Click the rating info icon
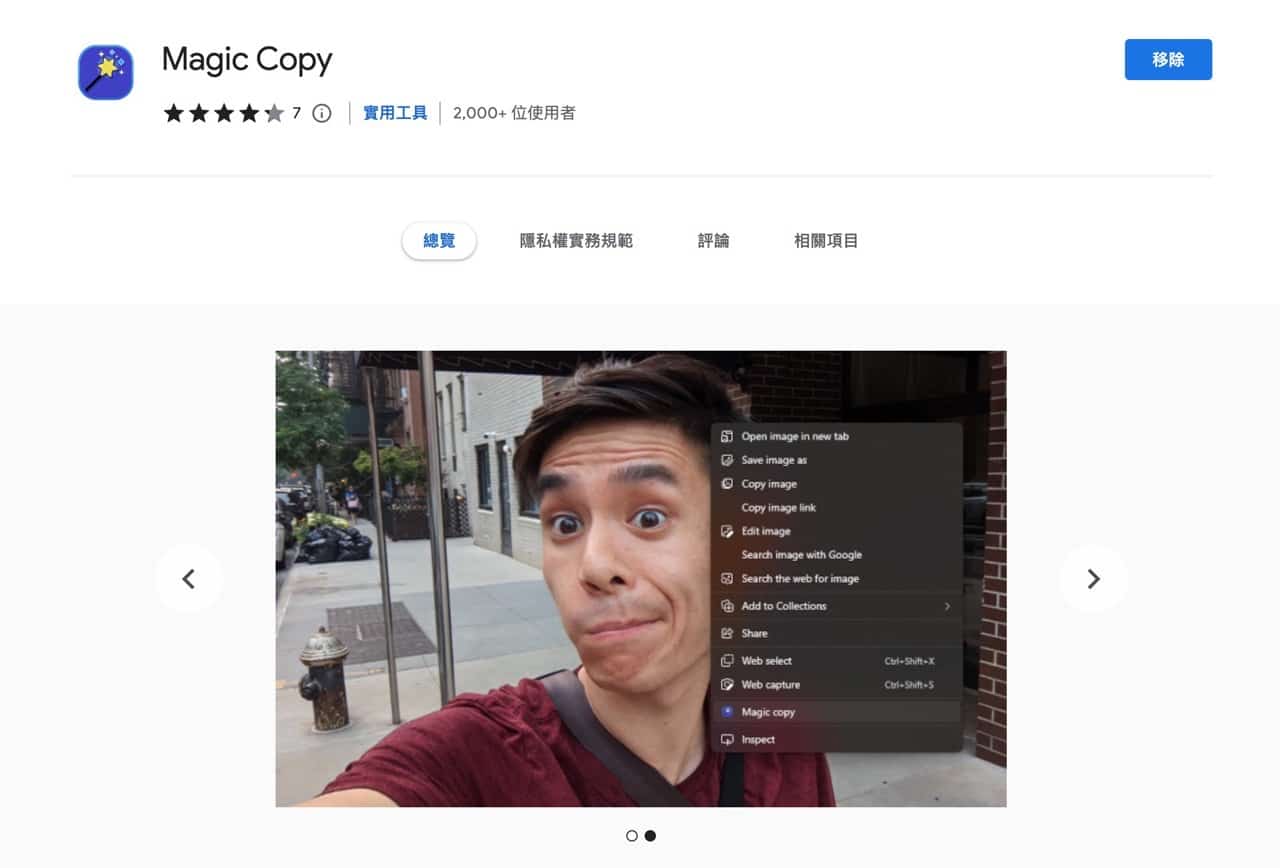 [x=320, y=113]
